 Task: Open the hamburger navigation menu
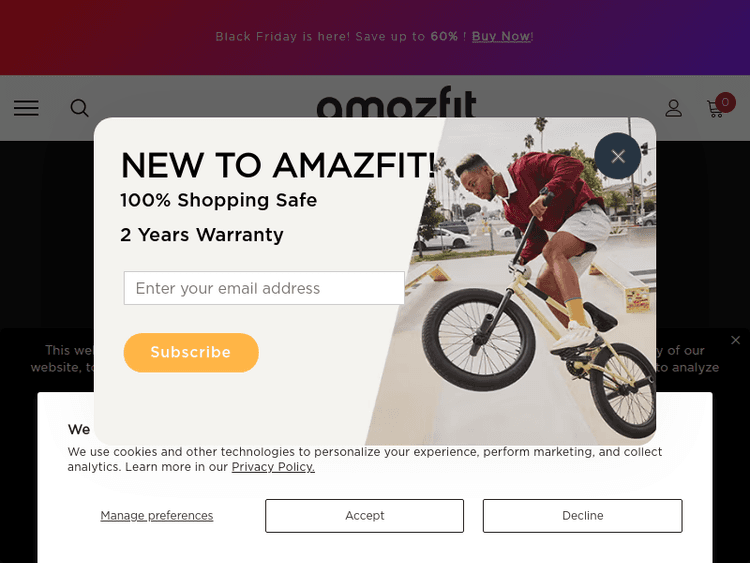26,108
